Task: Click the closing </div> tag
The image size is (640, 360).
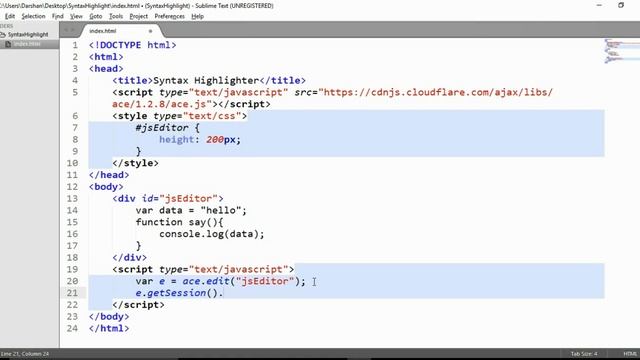Action: [129, 258]
